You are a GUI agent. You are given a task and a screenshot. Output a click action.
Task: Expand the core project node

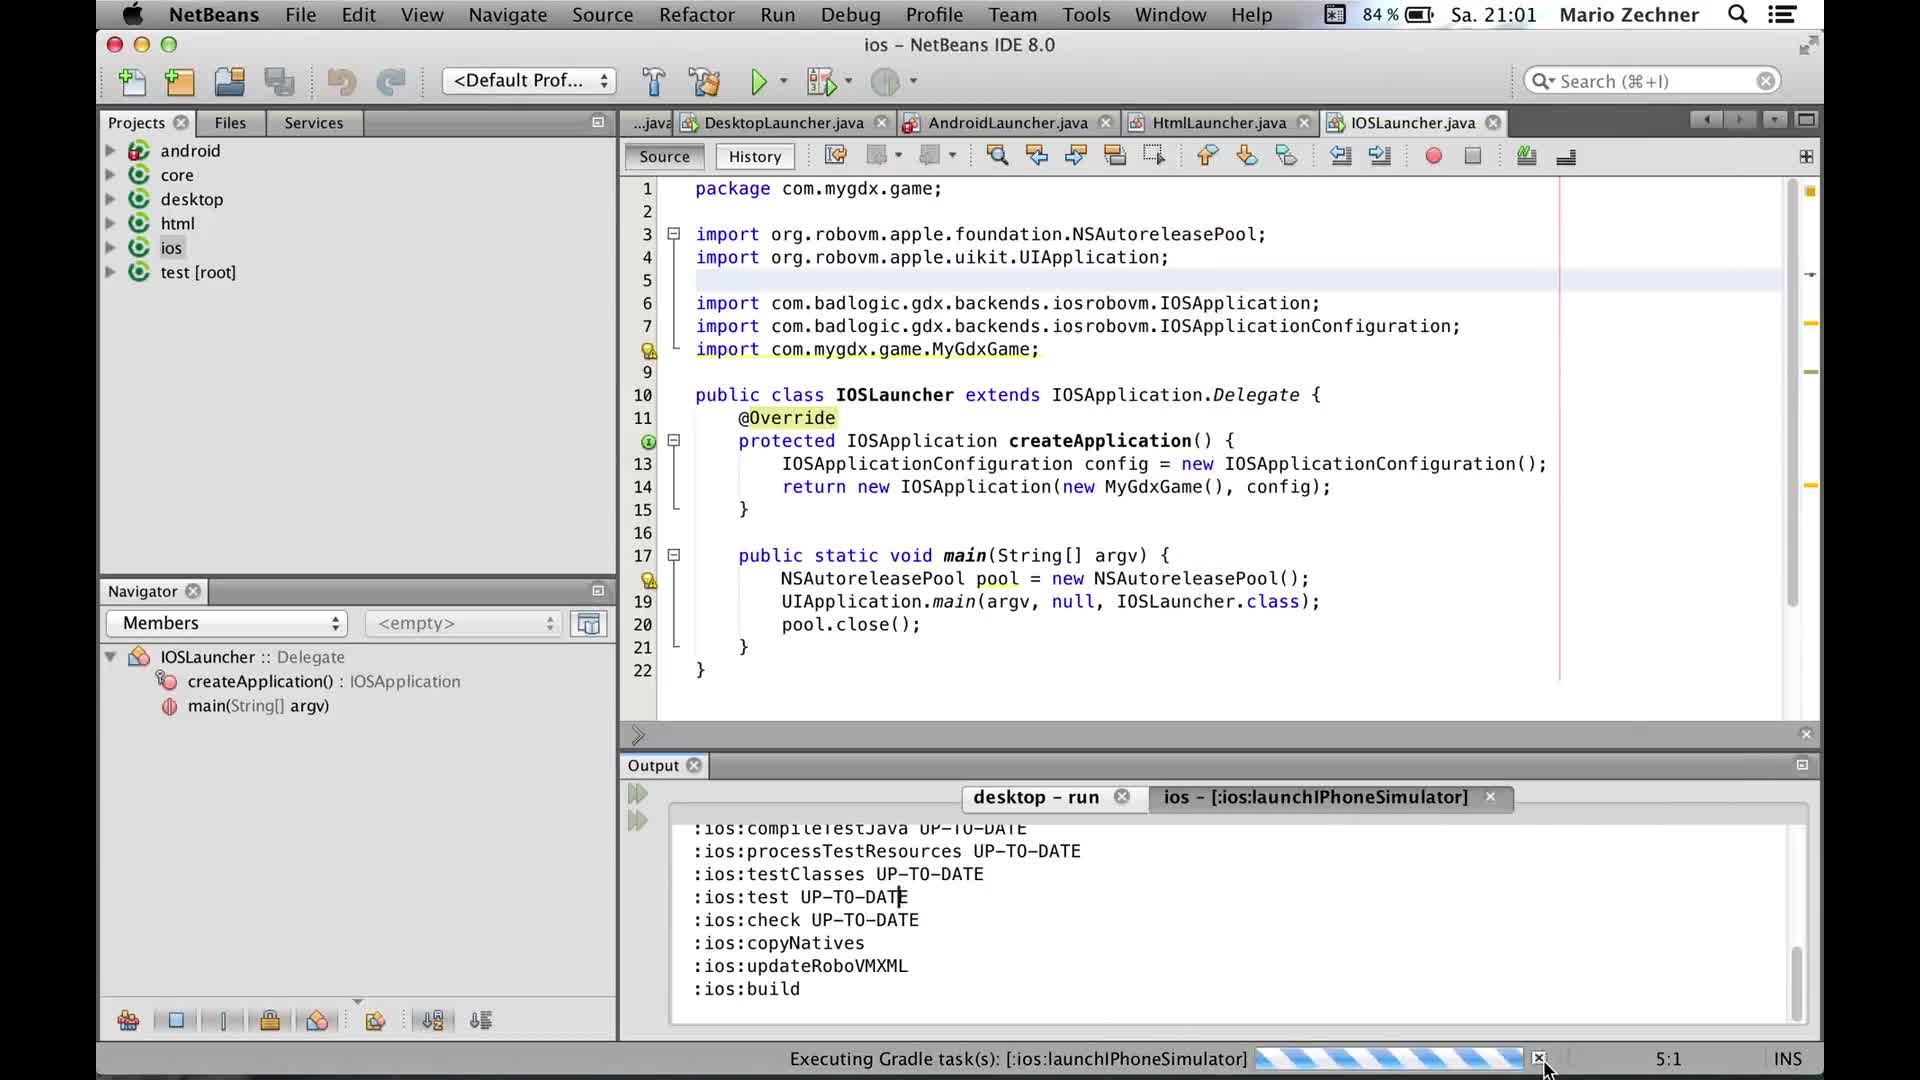tap(110, 174)
